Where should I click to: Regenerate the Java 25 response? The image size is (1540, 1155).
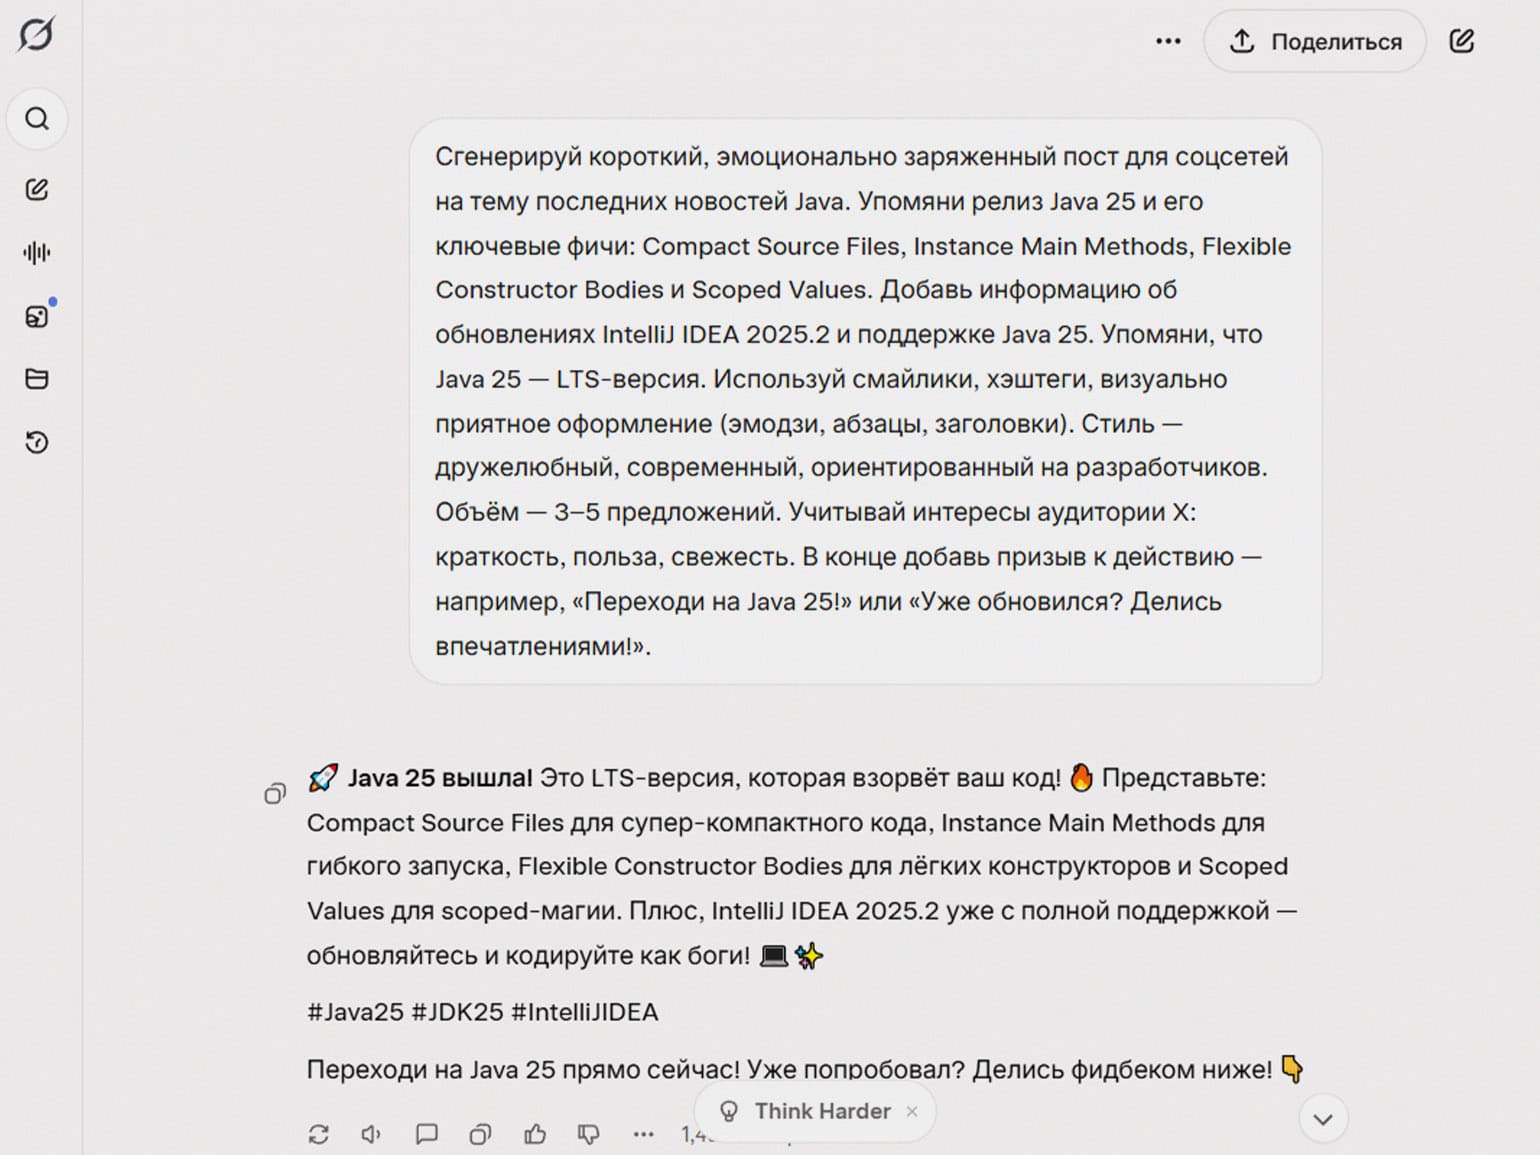319,1134
